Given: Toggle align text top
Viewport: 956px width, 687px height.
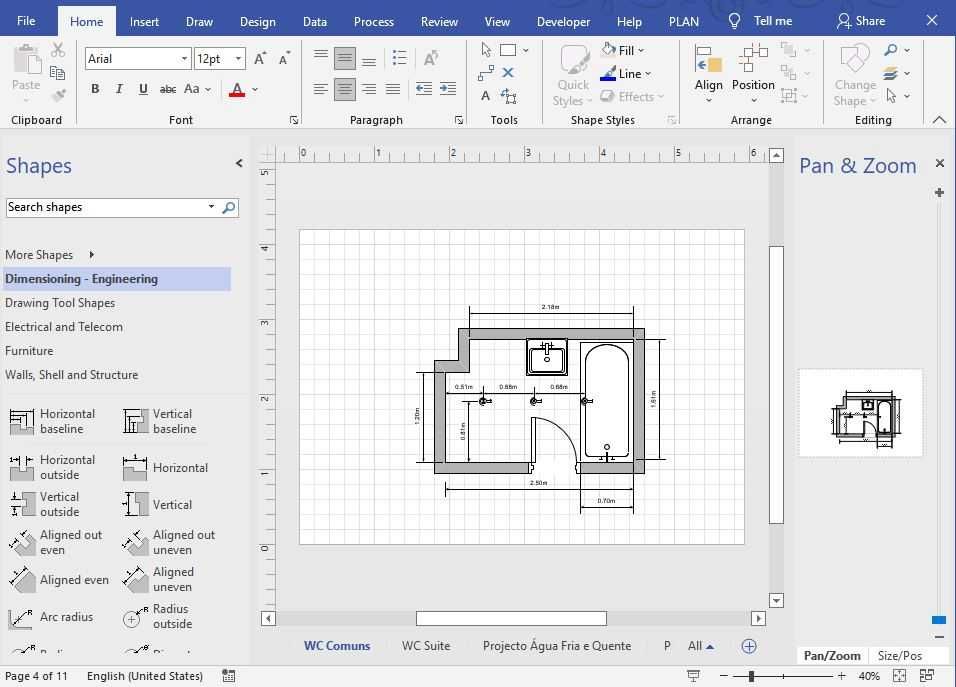Looking at the screenshot, I should (321, 54).
